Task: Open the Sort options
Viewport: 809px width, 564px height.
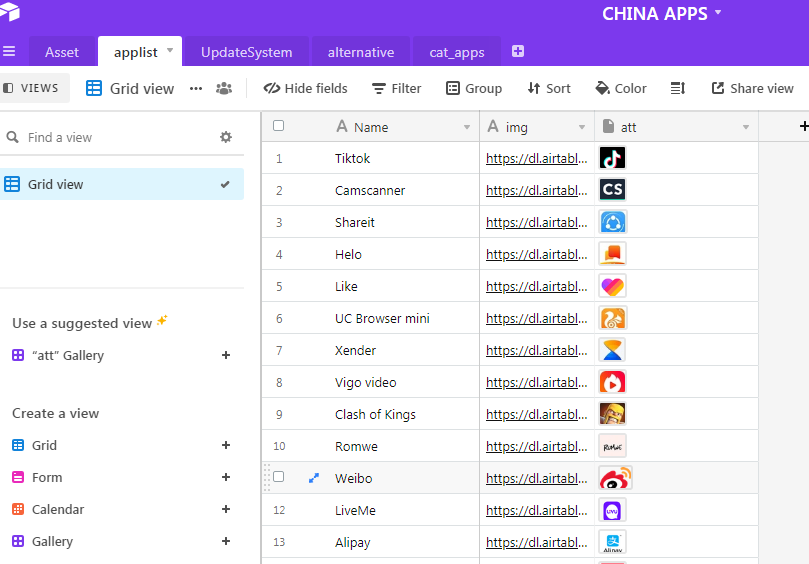Action: click(x=549, y=88)
